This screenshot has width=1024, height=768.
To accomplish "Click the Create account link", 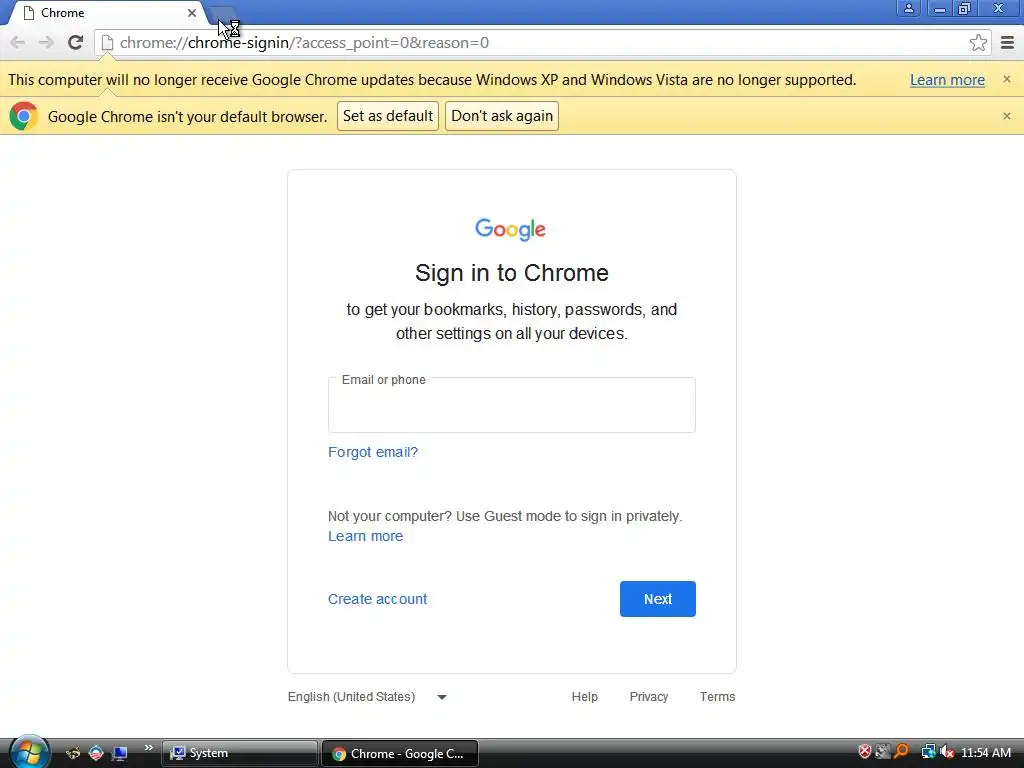I will 377,599.
